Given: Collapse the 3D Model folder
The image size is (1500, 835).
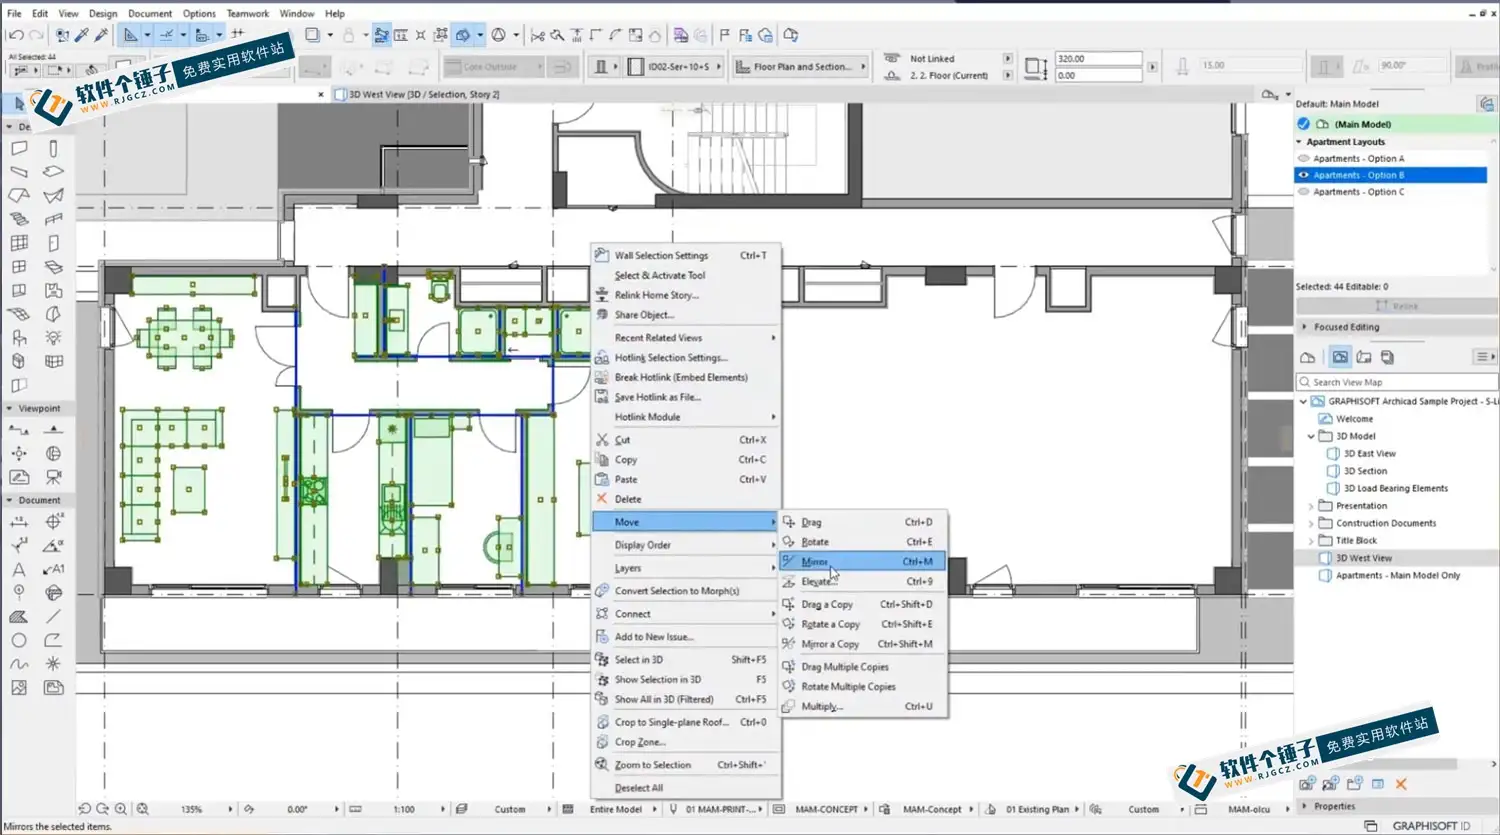Looking at the screenshot, I should pyautogui.click(x=1311, y=436).
